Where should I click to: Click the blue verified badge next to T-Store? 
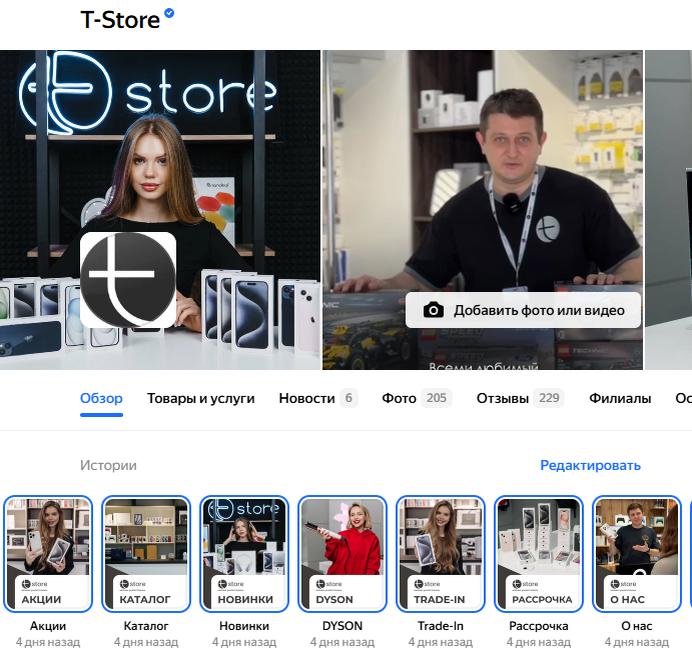point(169,13)
